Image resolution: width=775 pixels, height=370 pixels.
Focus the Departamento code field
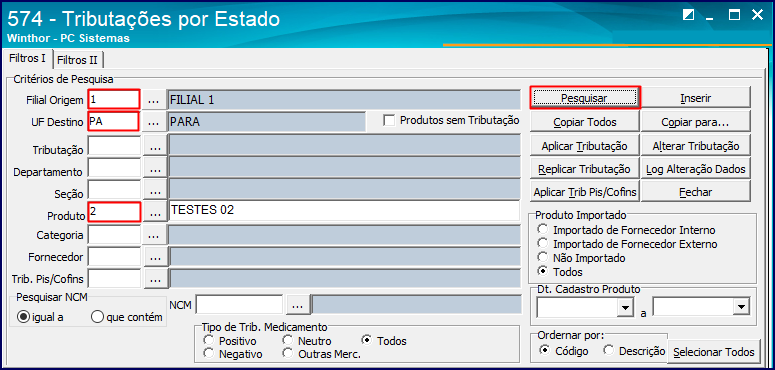pos(114,168)
